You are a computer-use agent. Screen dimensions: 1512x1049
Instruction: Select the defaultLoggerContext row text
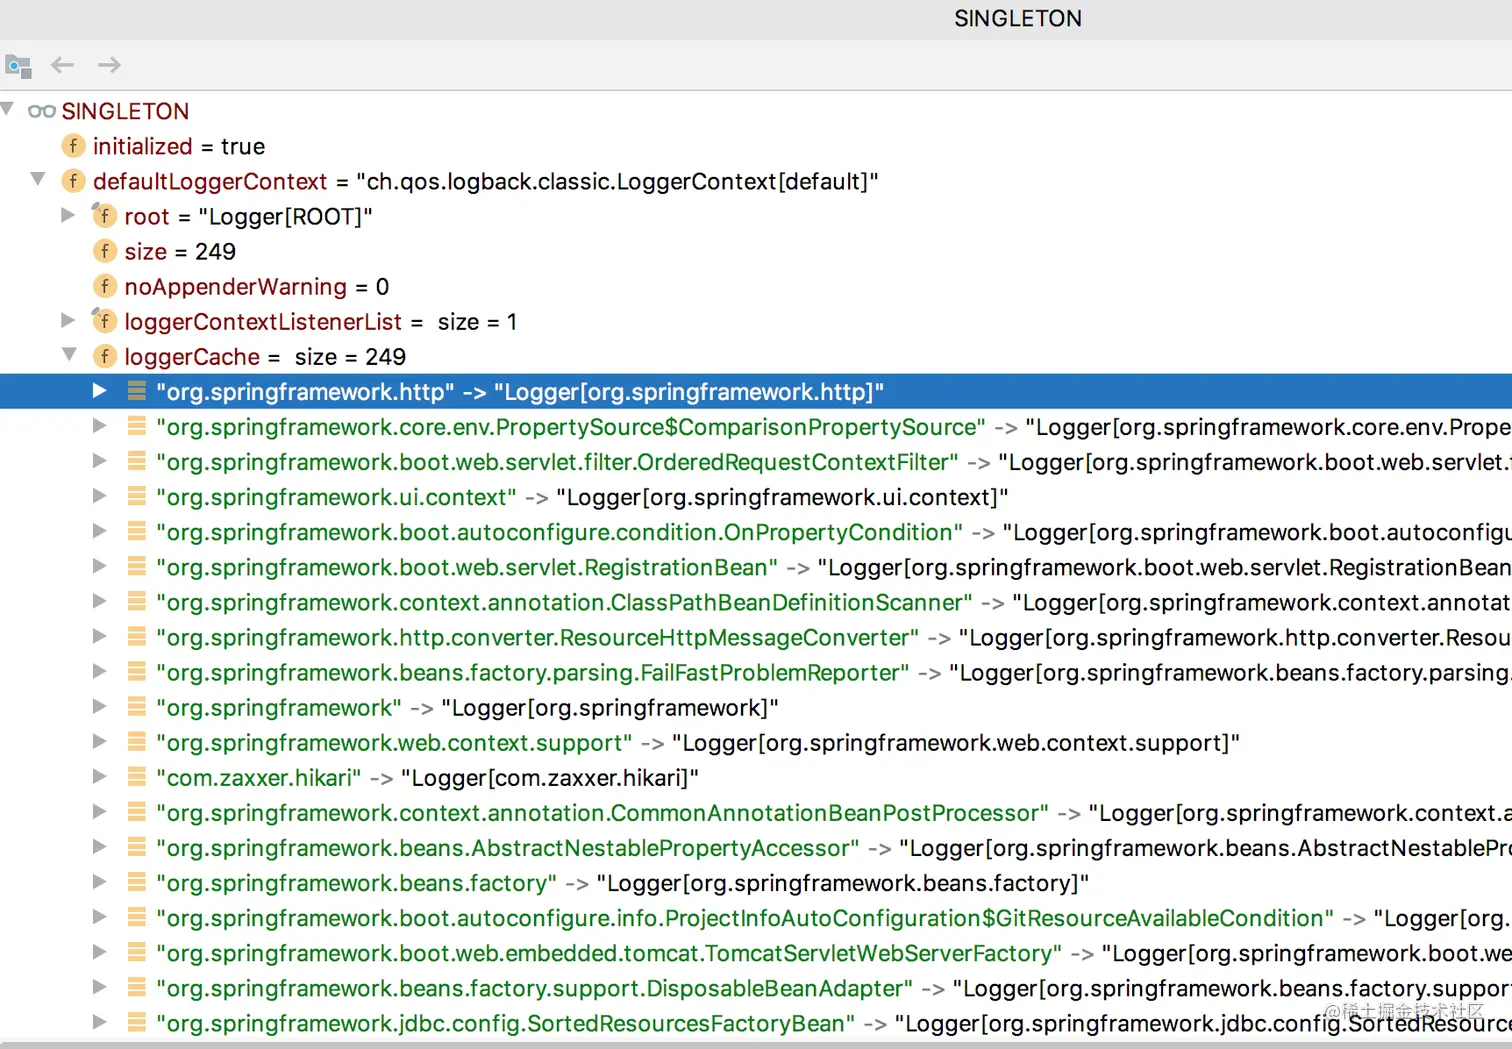click(486, 181)
